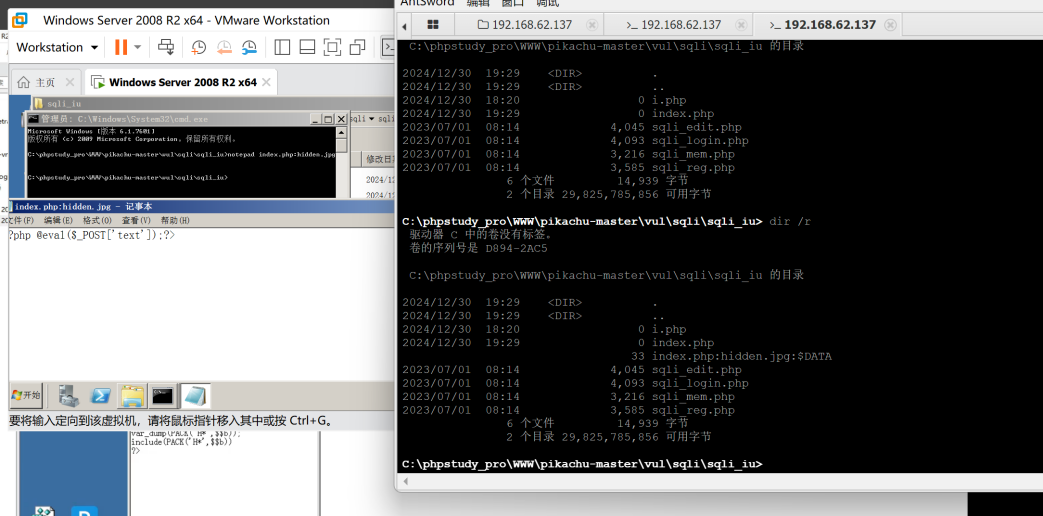Click the VMware Ctrl+G input hint status bar
Screen dimensions: 1043x516
pos(170,421)
